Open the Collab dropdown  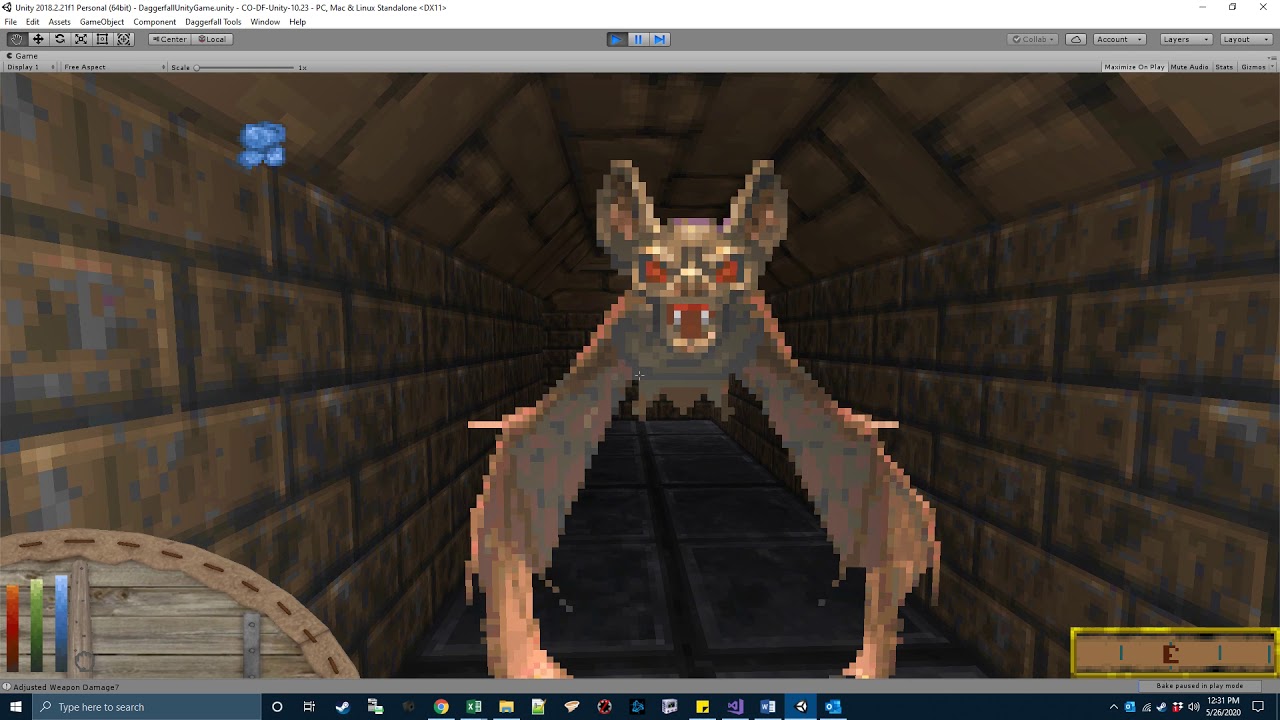1033,39
